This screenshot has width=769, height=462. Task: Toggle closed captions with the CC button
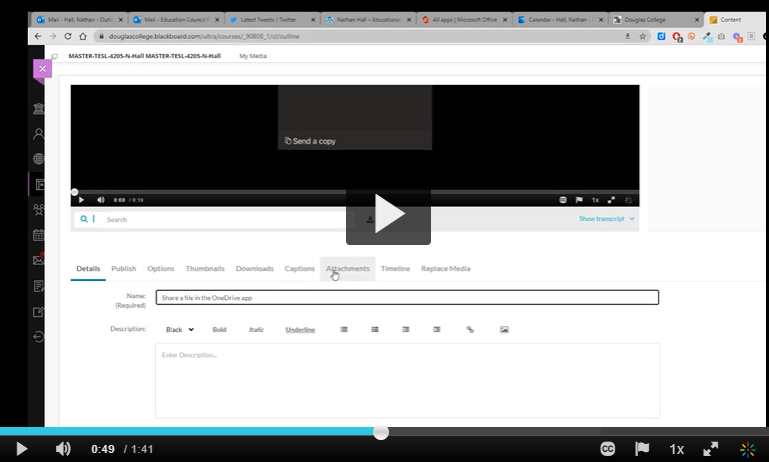click(607, 449)
